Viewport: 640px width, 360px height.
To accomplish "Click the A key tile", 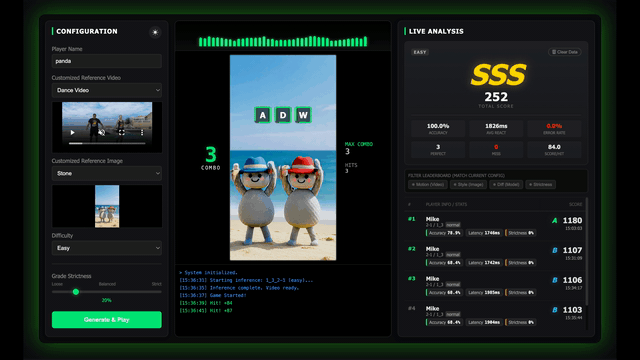I will [x=262, y=115].
